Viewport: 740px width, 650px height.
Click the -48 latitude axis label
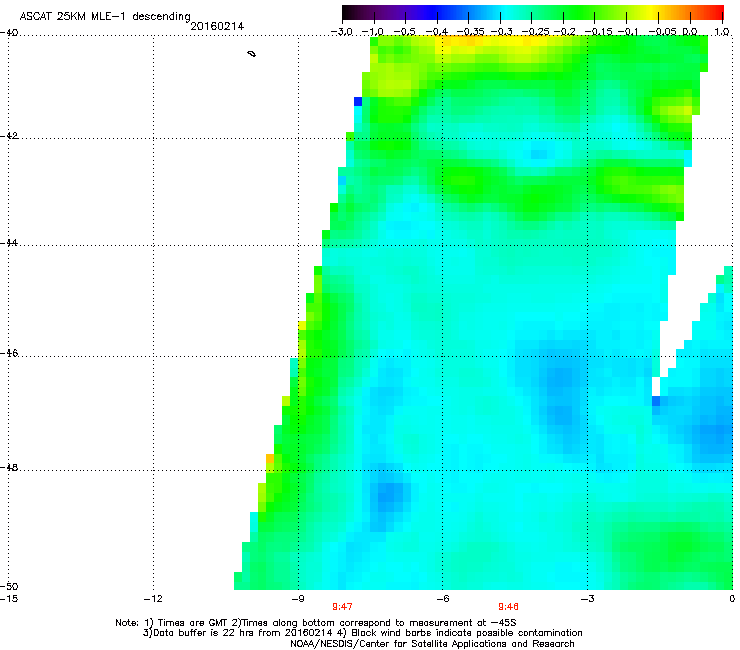point(9,467)
